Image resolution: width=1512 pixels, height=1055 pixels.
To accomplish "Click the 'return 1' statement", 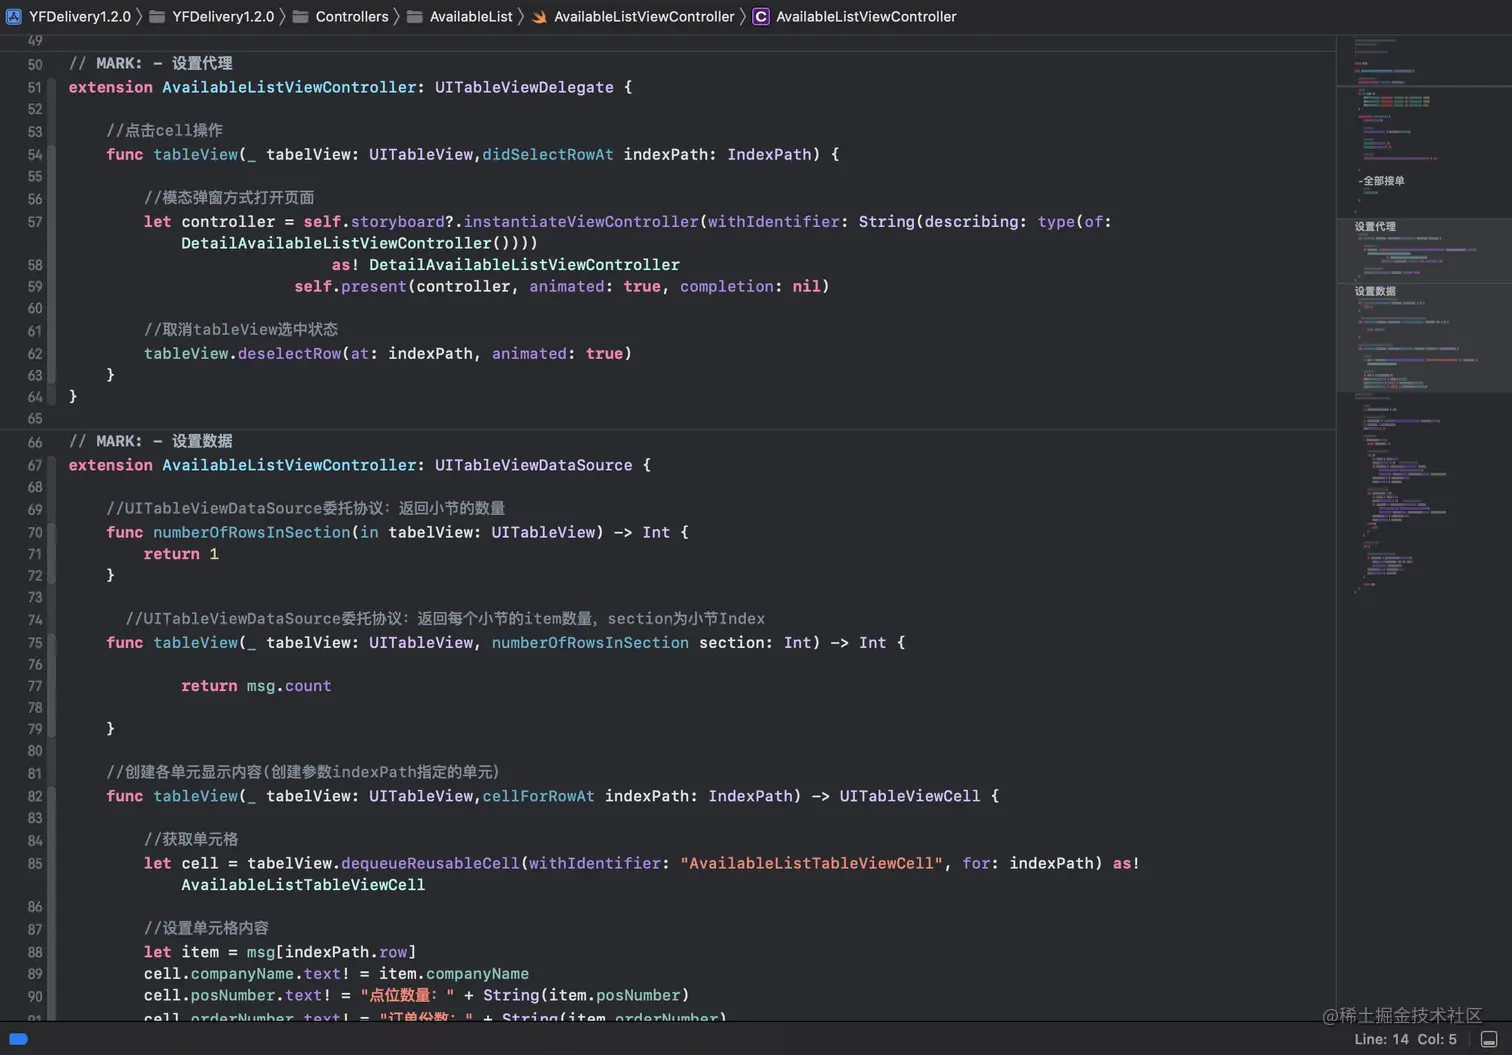I will (181, 554).
